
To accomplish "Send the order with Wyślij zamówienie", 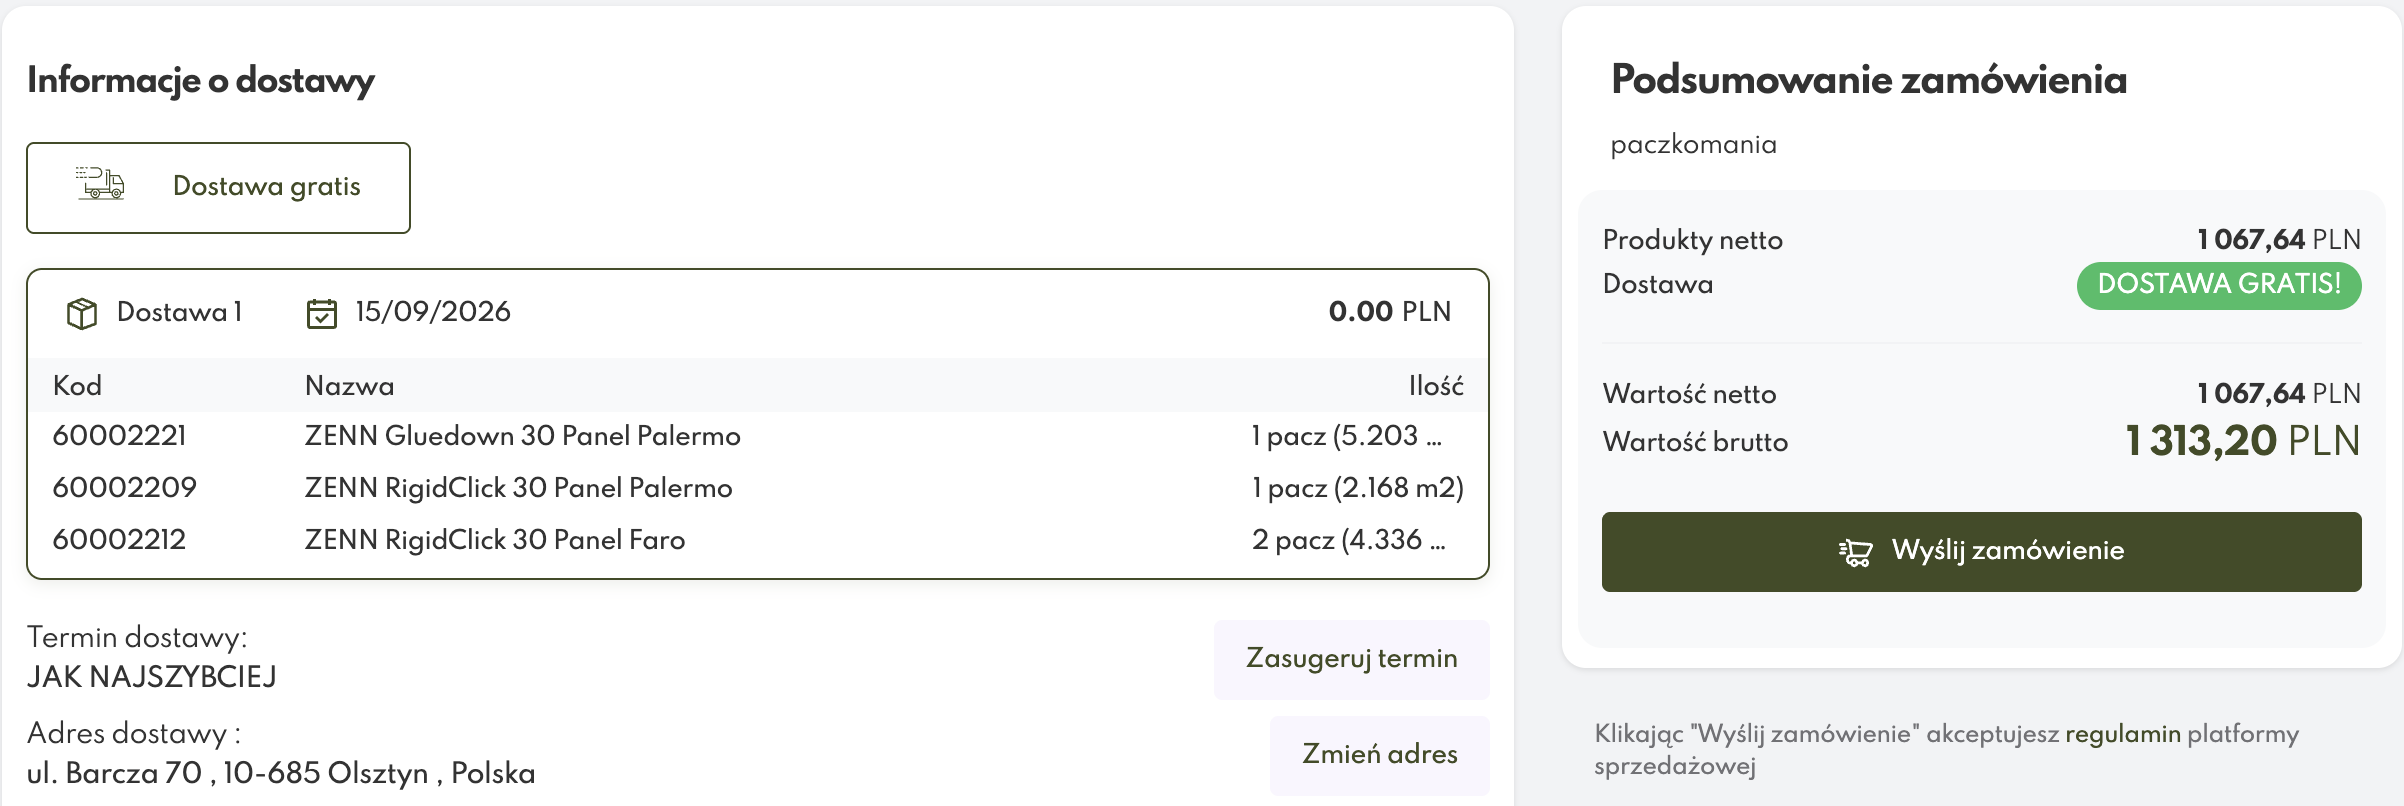I will (1981, 552).
